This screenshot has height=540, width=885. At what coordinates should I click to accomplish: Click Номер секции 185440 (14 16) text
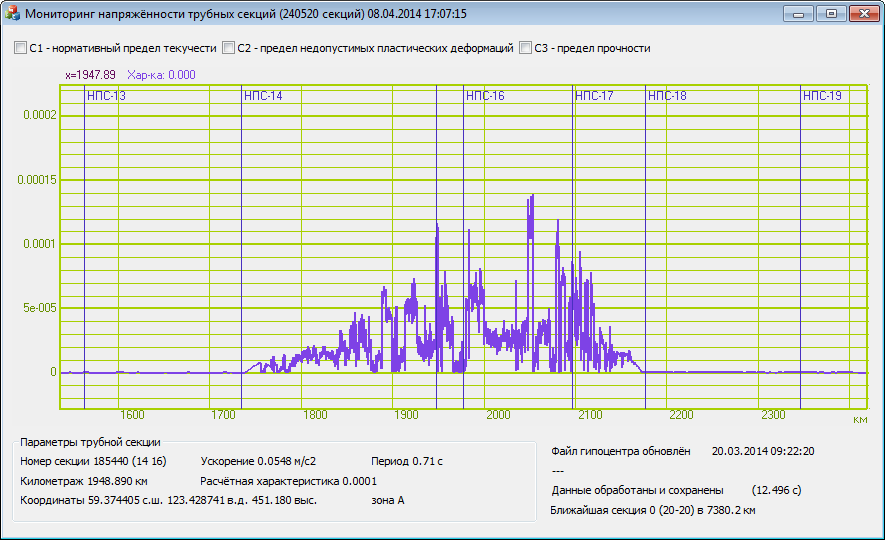93,462
